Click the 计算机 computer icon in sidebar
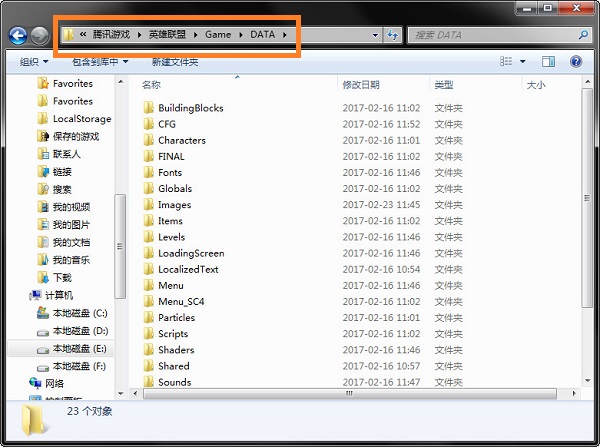 point(35,295)
